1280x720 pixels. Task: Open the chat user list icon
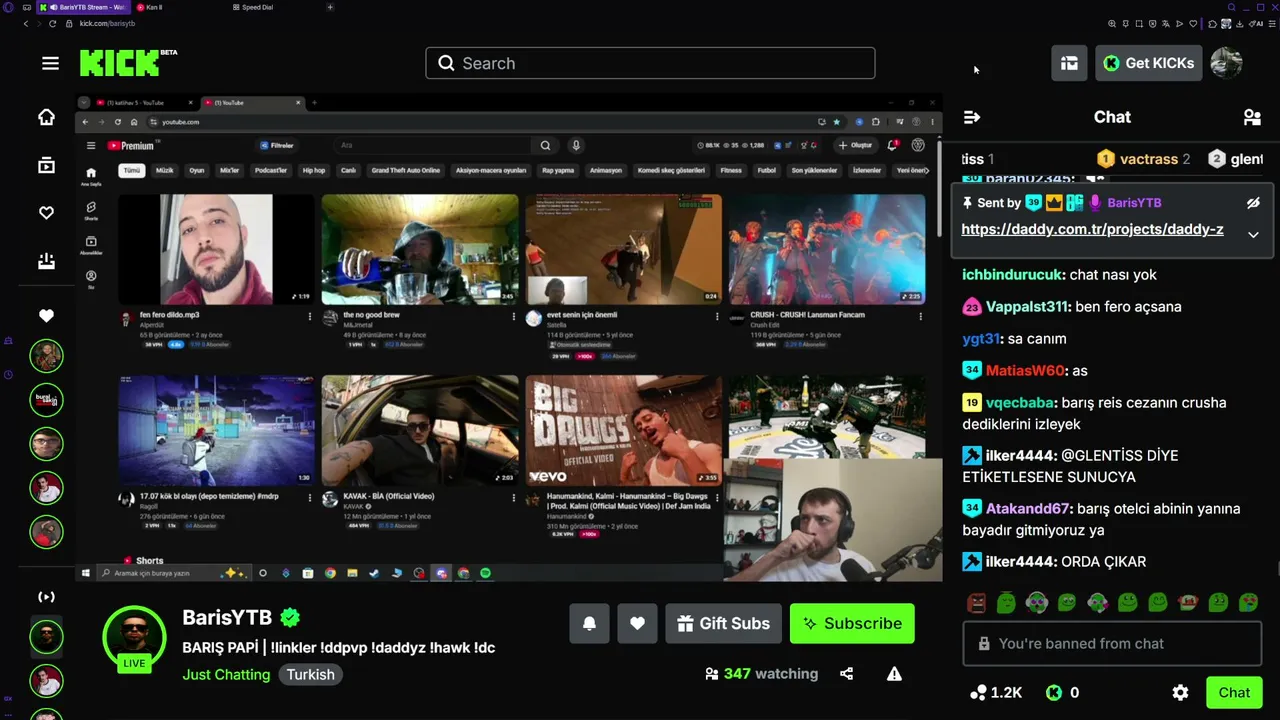pyautogui.click(x=1252, y=117)
